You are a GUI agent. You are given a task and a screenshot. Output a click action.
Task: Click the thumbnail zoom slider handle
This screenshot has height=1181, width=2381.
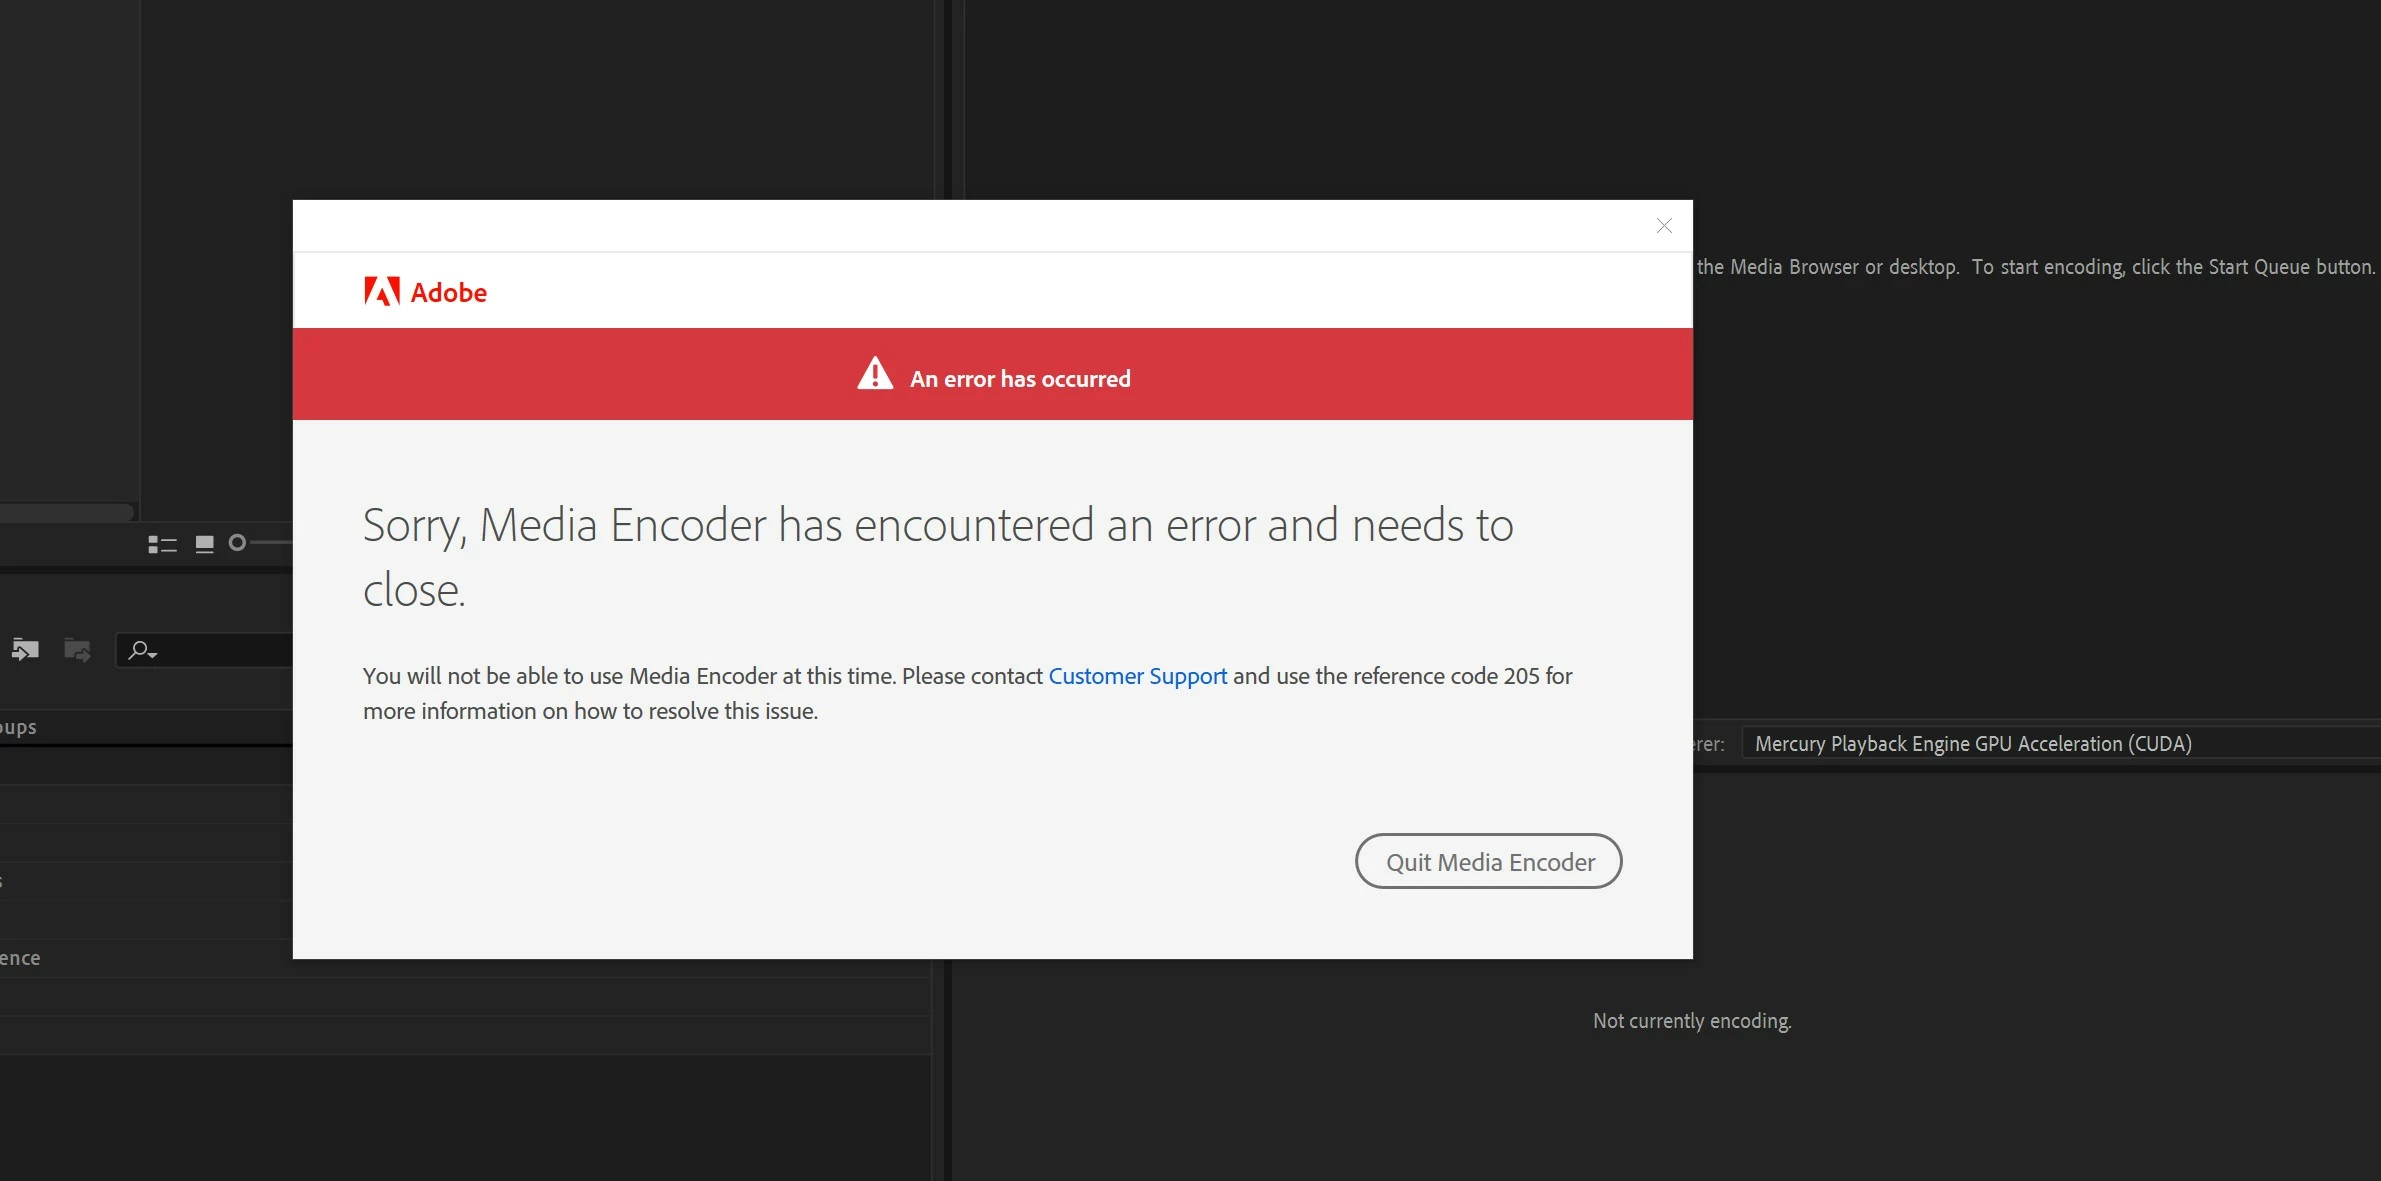point(237,543)
